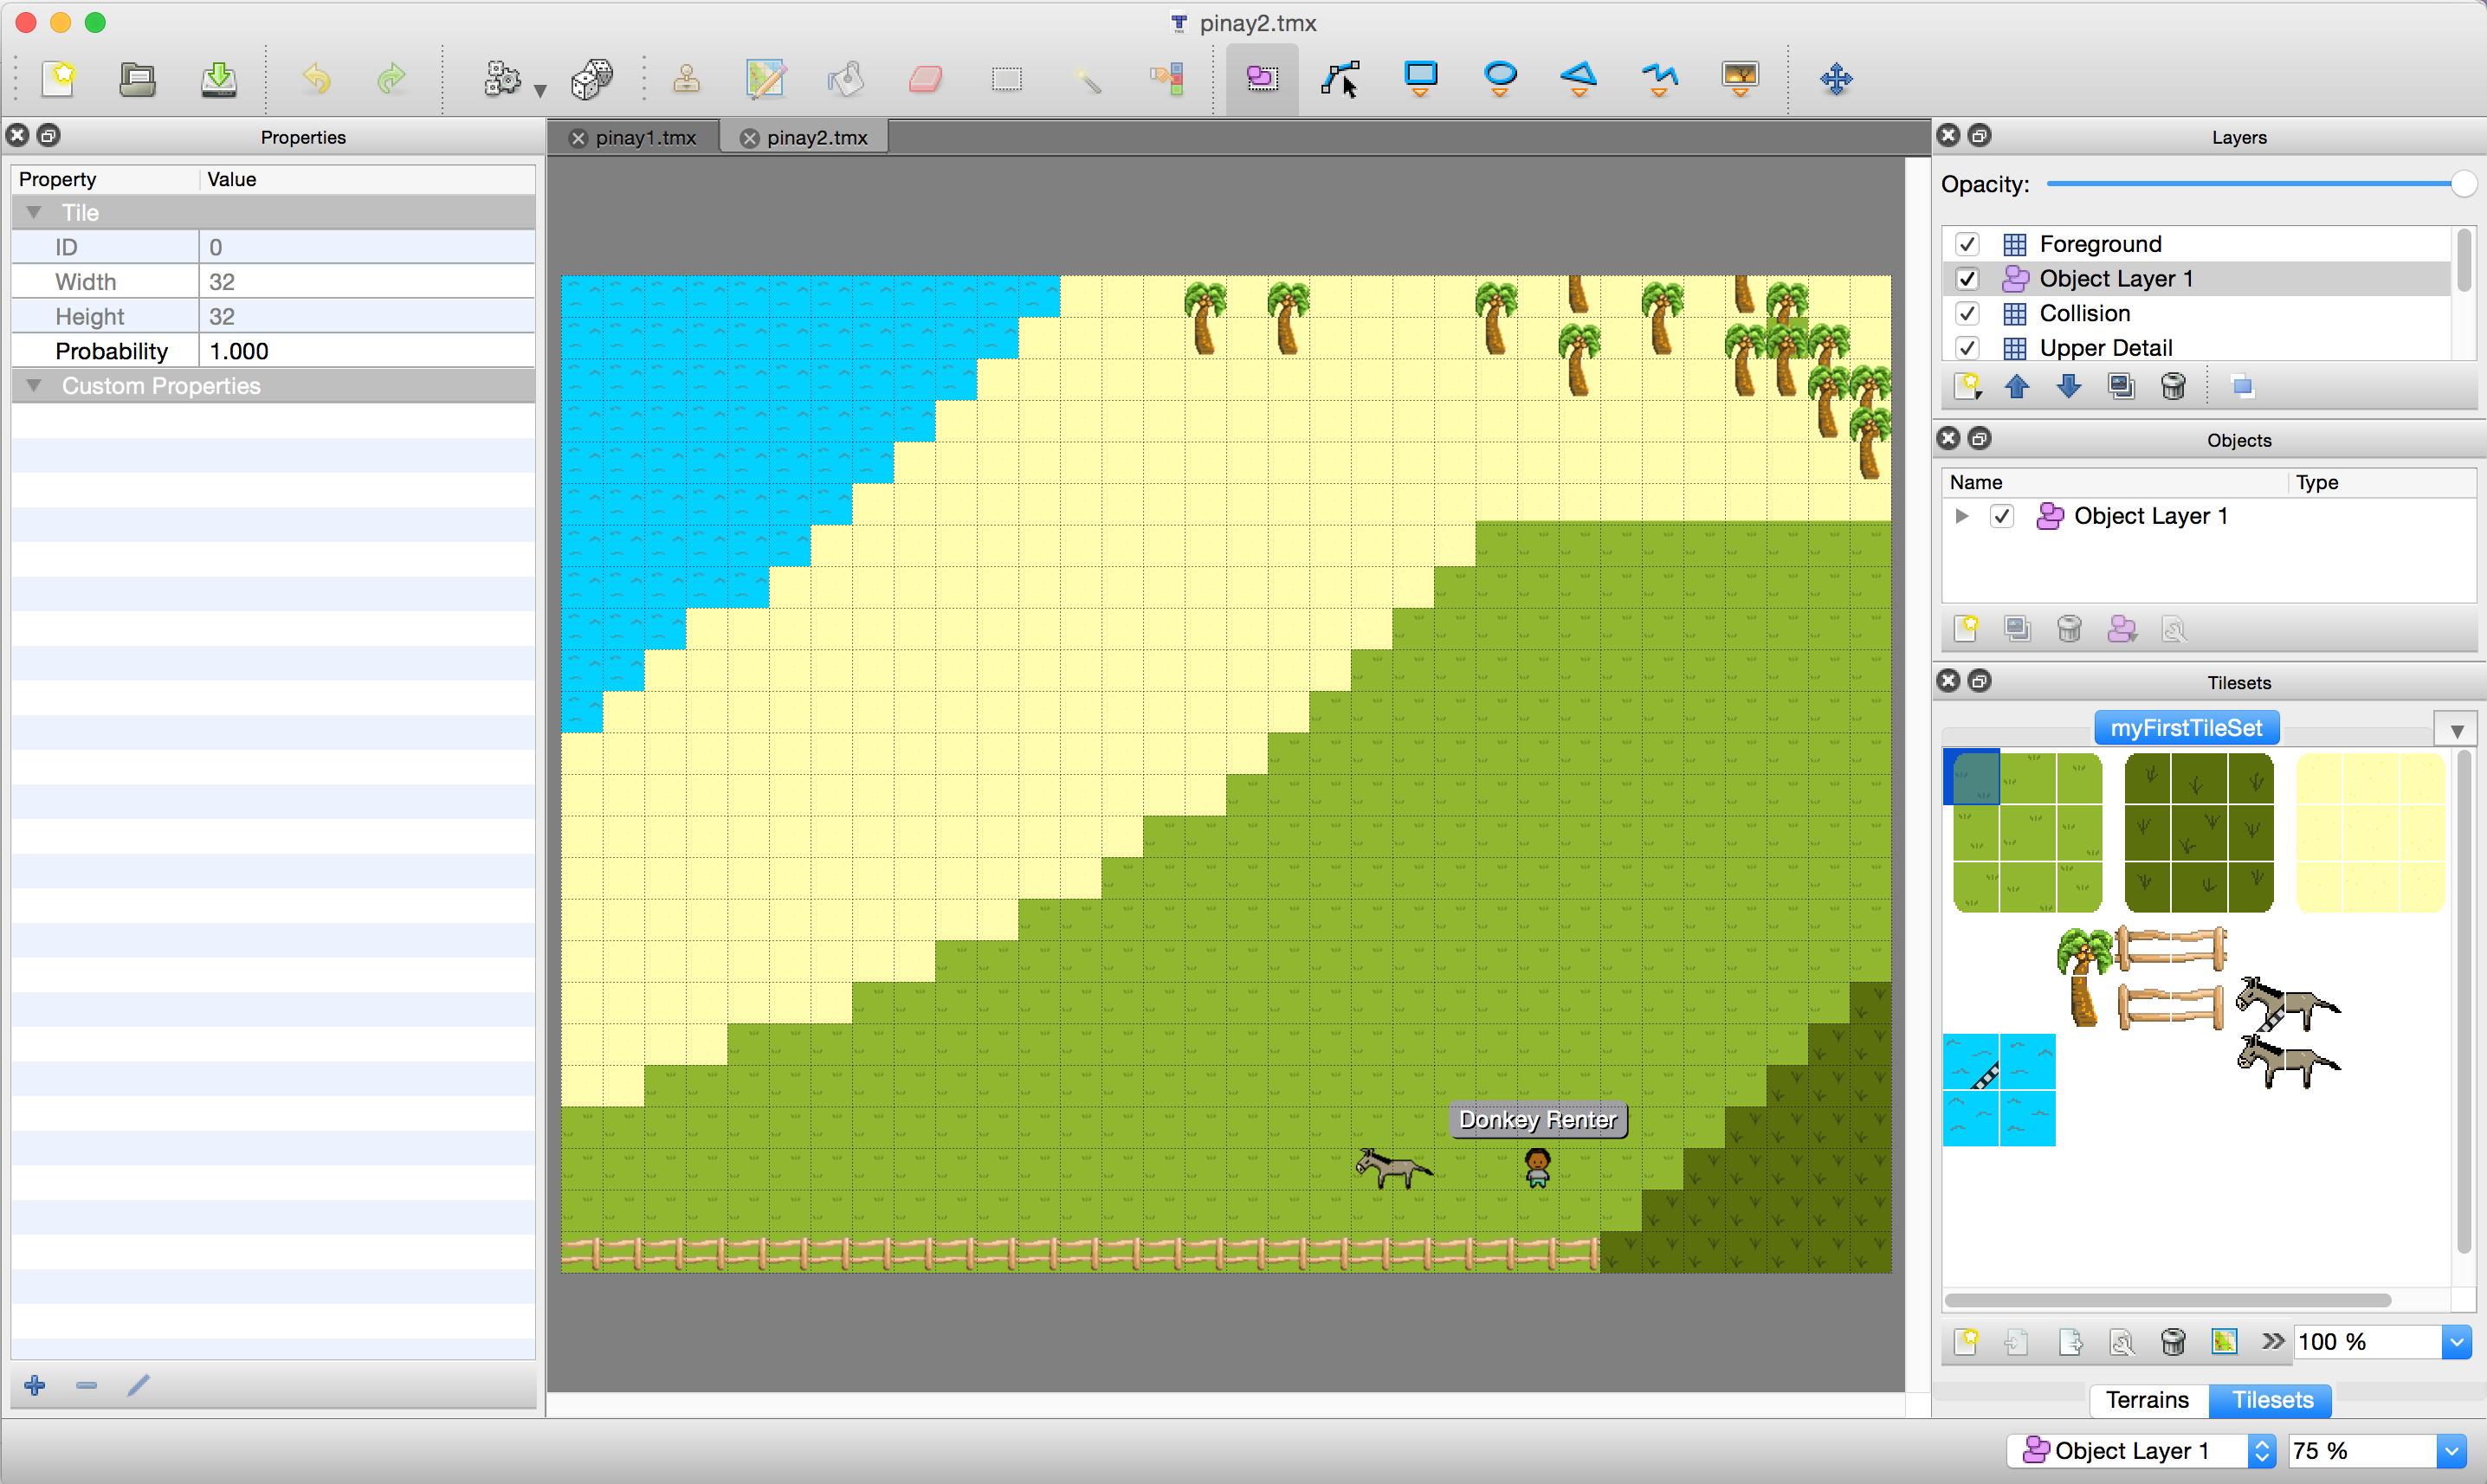Expand Object Layer 1 in Objects tree
Screen dimensions: 2487x1484
pyautogui.click(x=1962, y=516)
